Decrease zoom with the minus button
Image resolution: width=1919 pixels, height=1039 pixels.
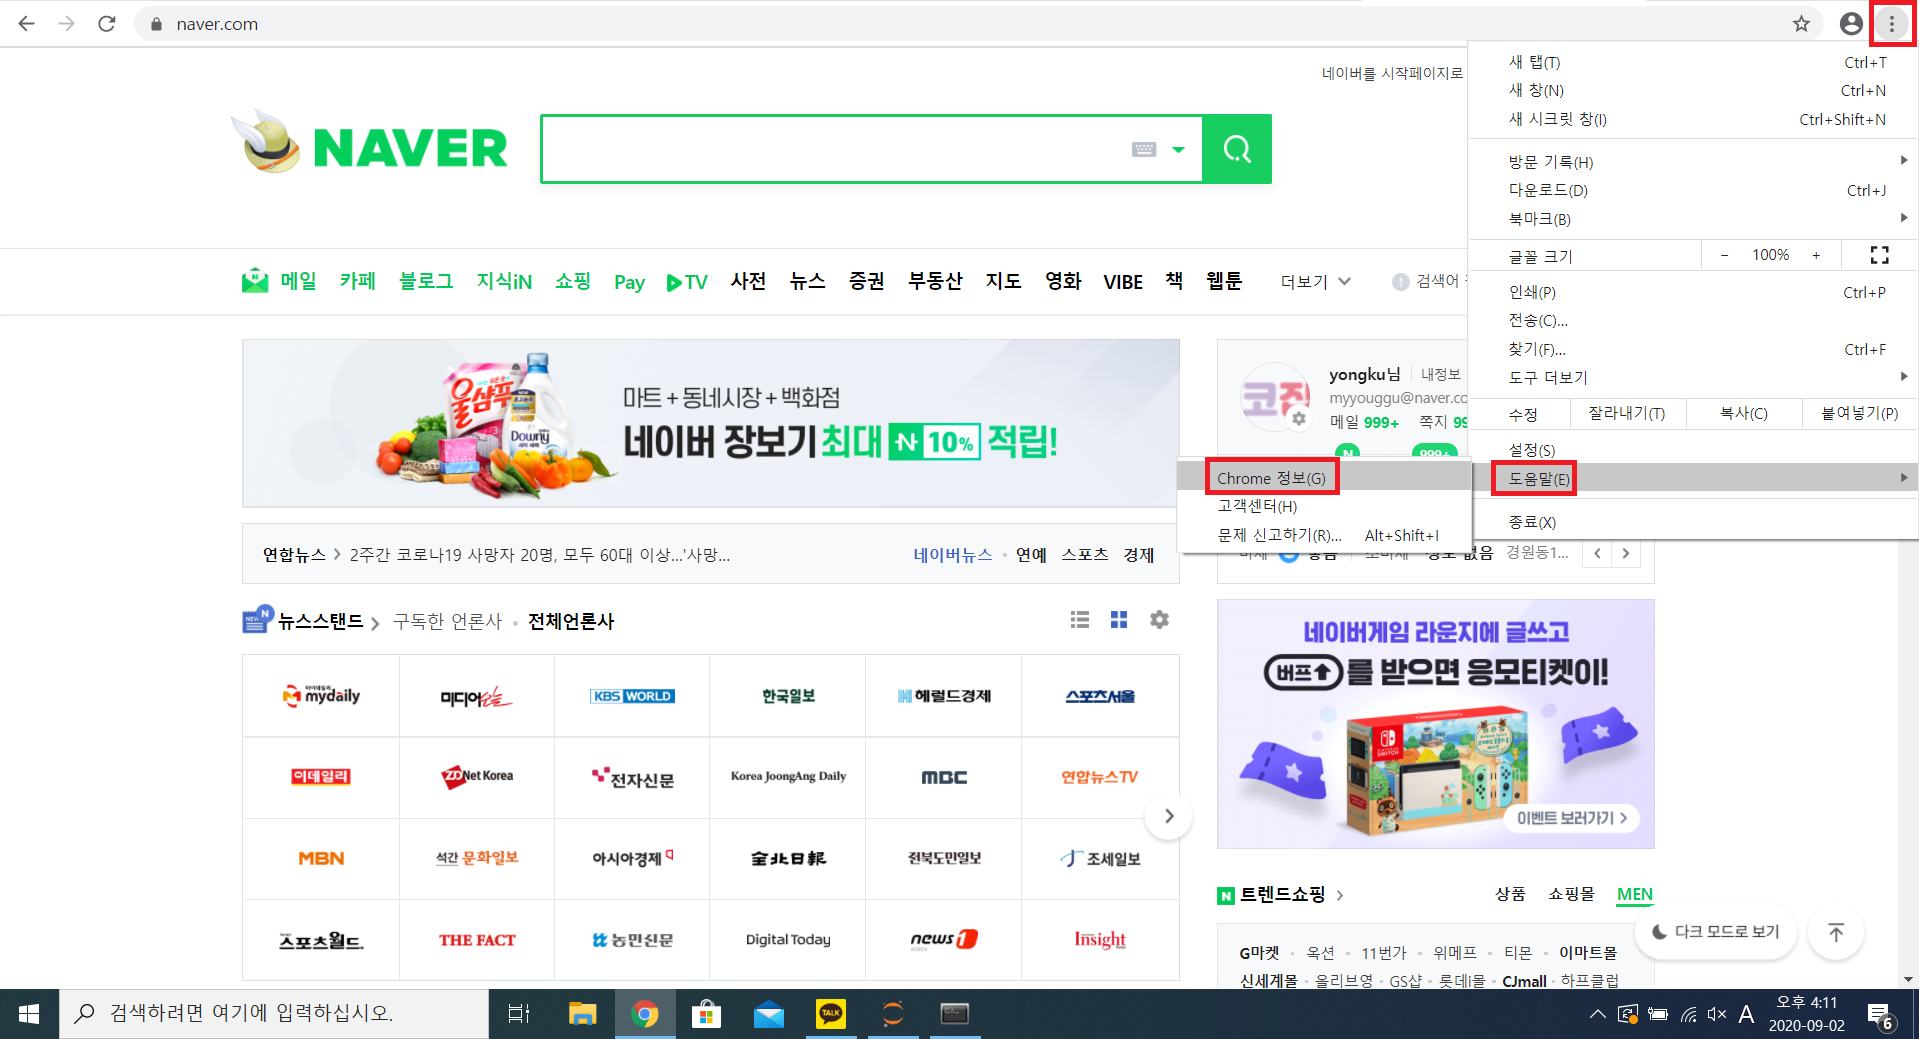(x=1724, y=255)
